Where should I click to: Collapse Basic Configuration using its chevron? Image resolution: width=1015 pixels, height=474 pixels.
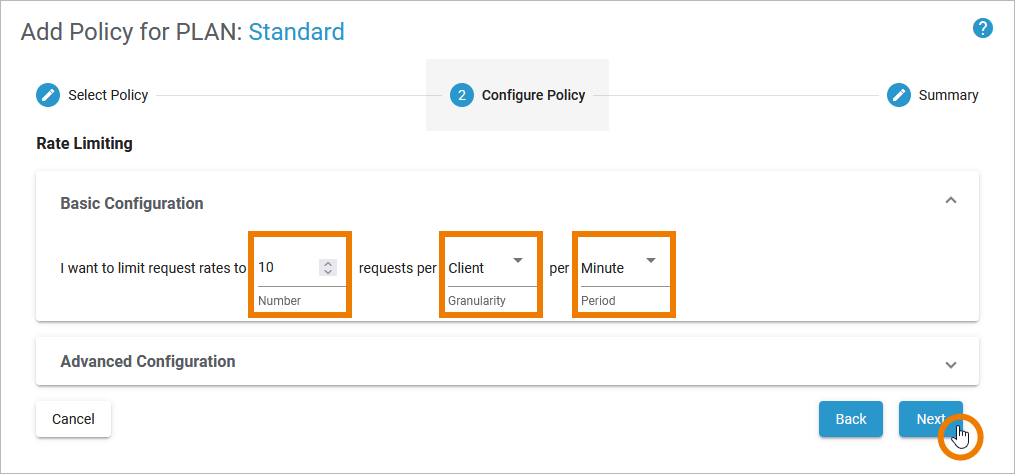click(x=951, y=201)
